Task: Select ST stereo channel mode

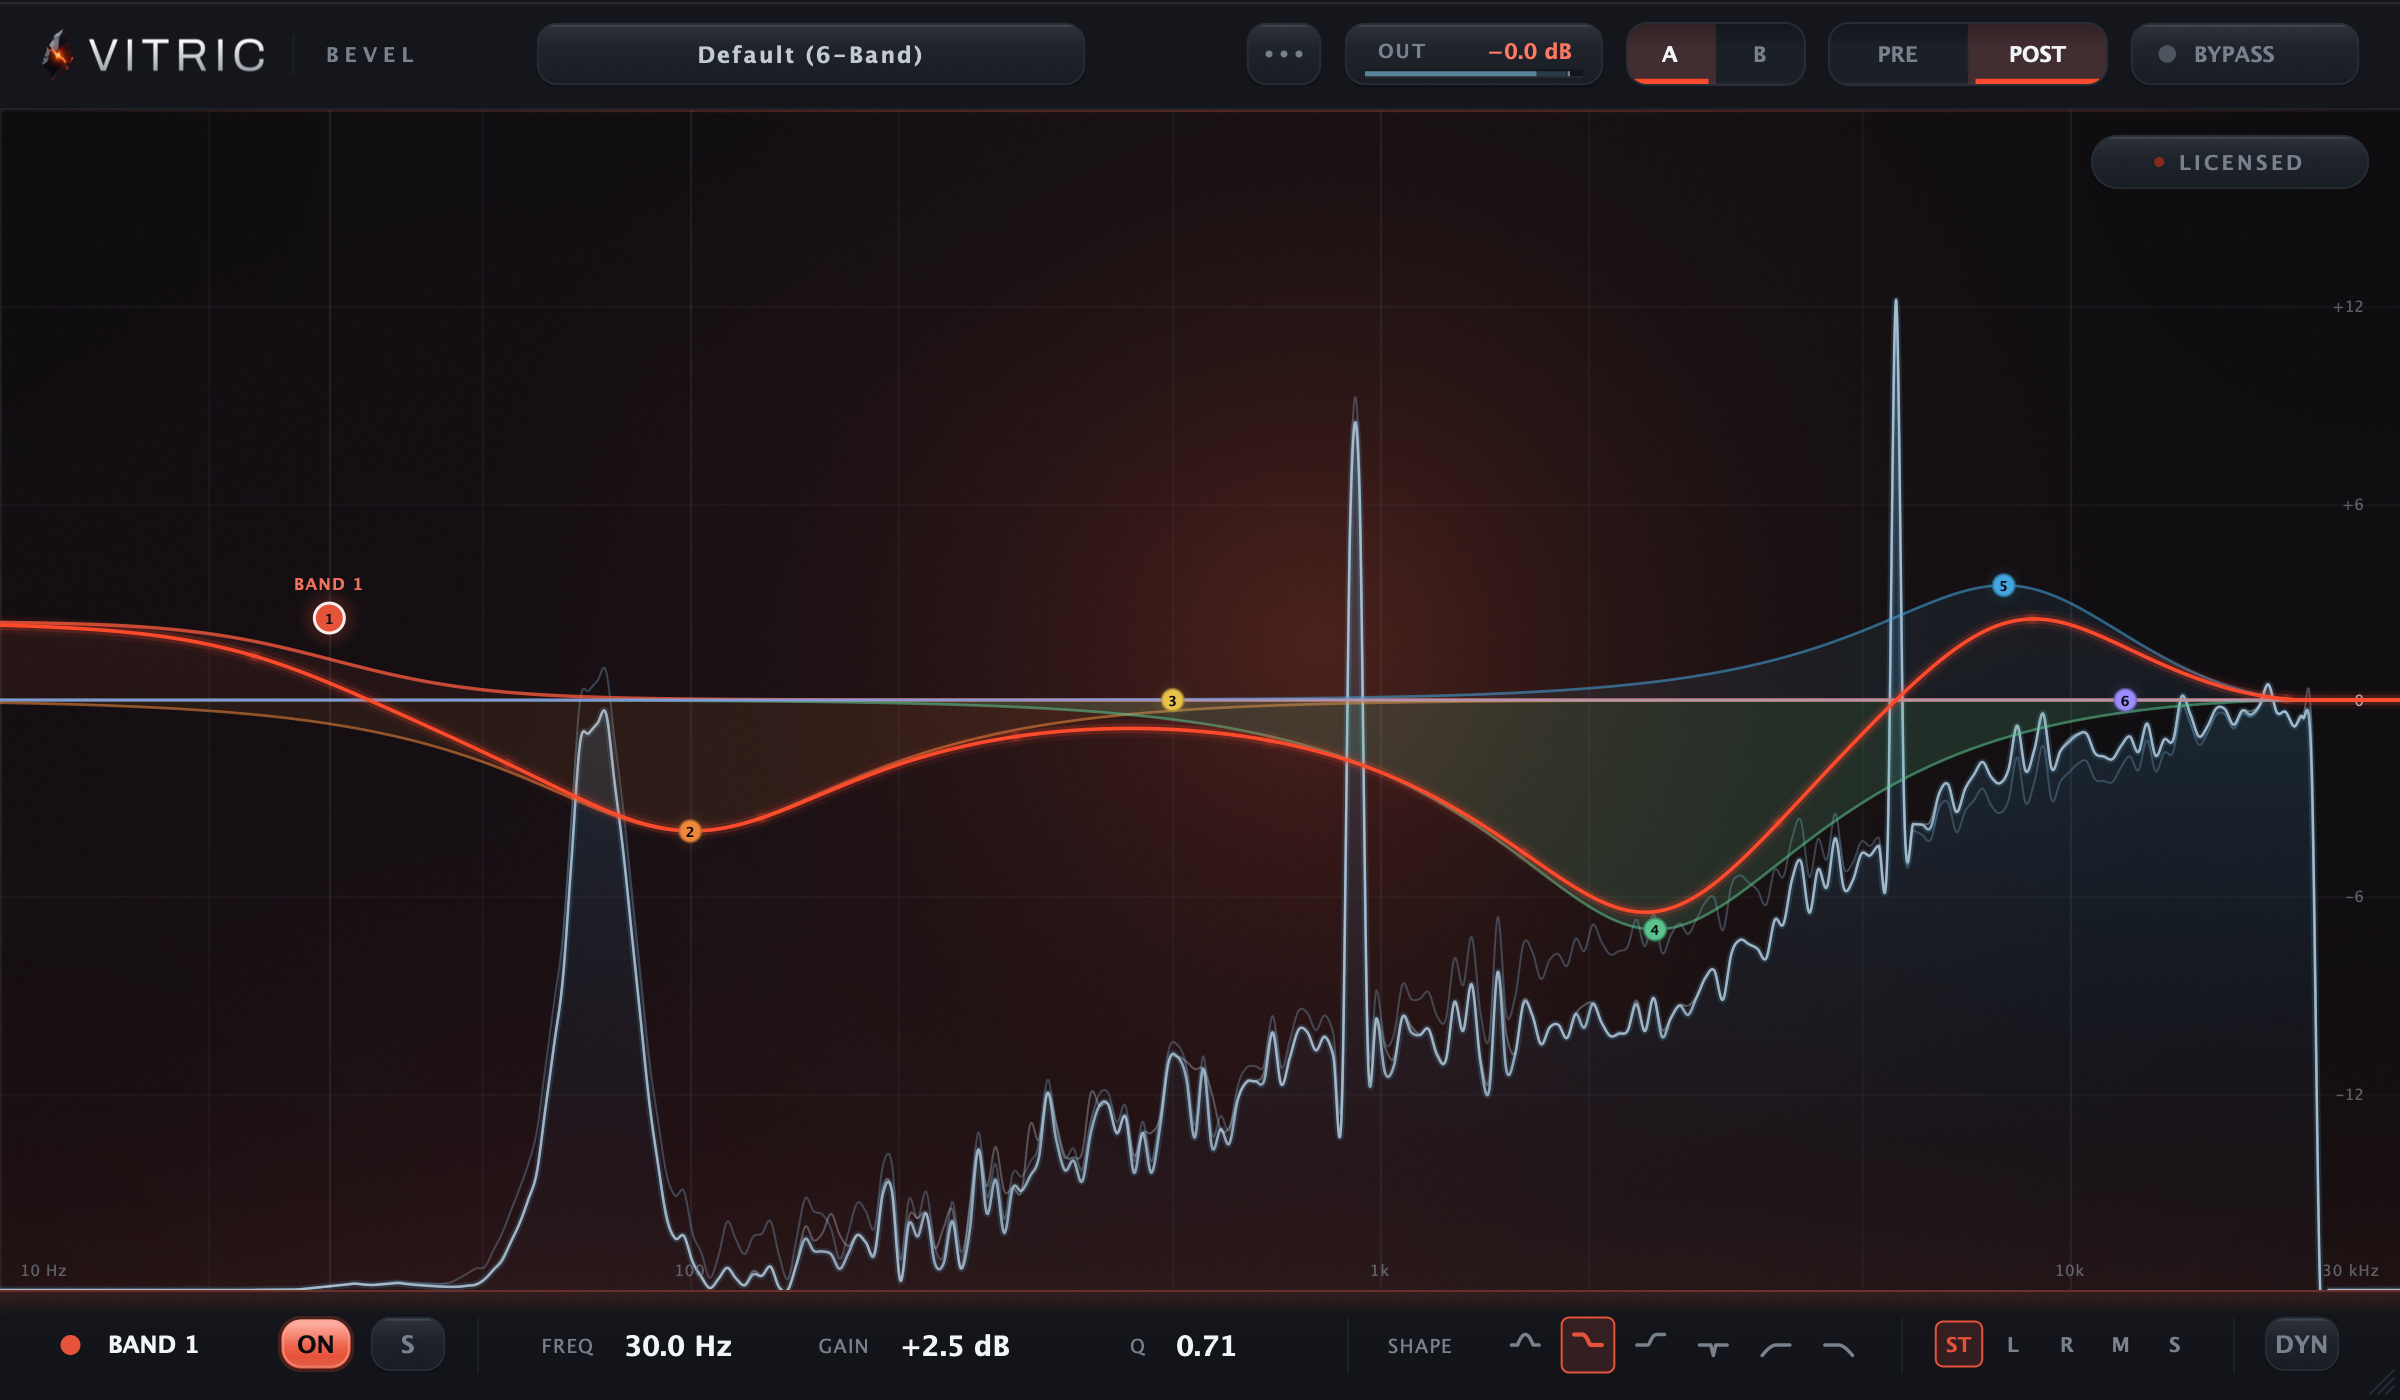Action: (x=1958, y=1345)
